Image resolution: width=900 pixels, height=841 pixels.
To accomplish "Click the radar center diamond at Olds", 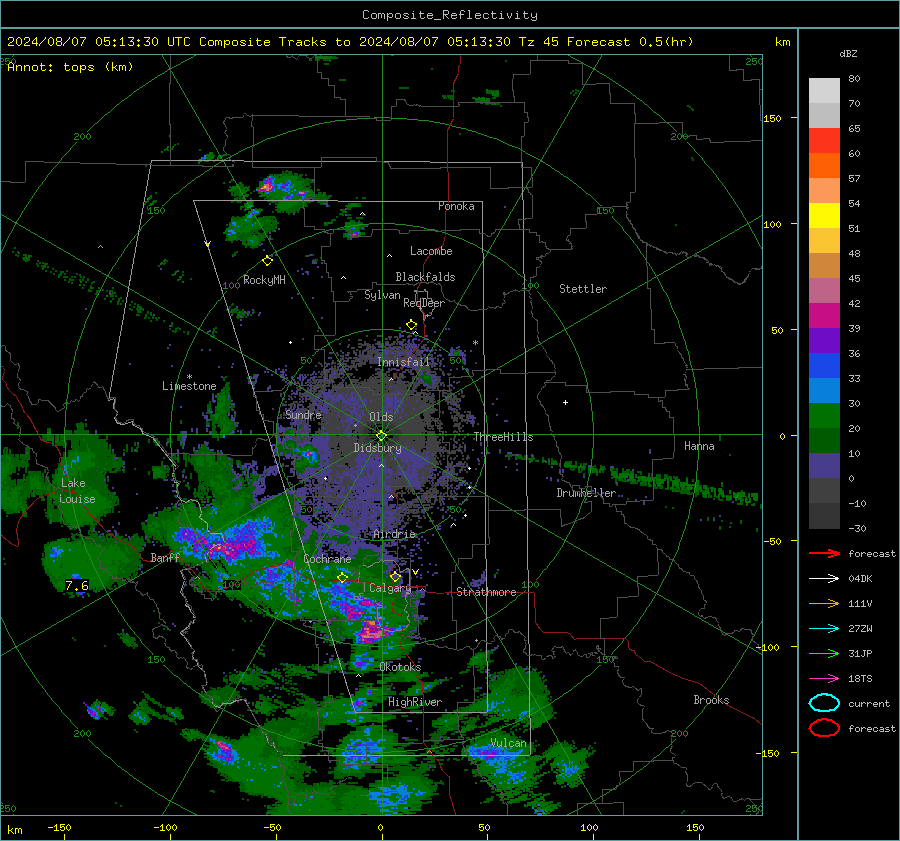I will click(381, 436).
